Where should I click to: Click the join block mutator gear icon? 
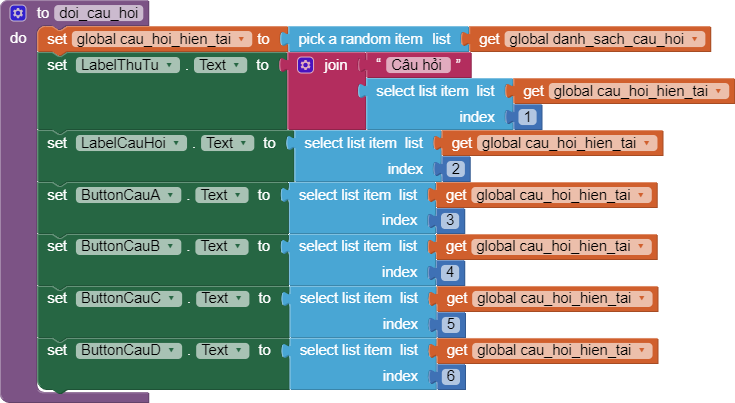pos(306,65)
